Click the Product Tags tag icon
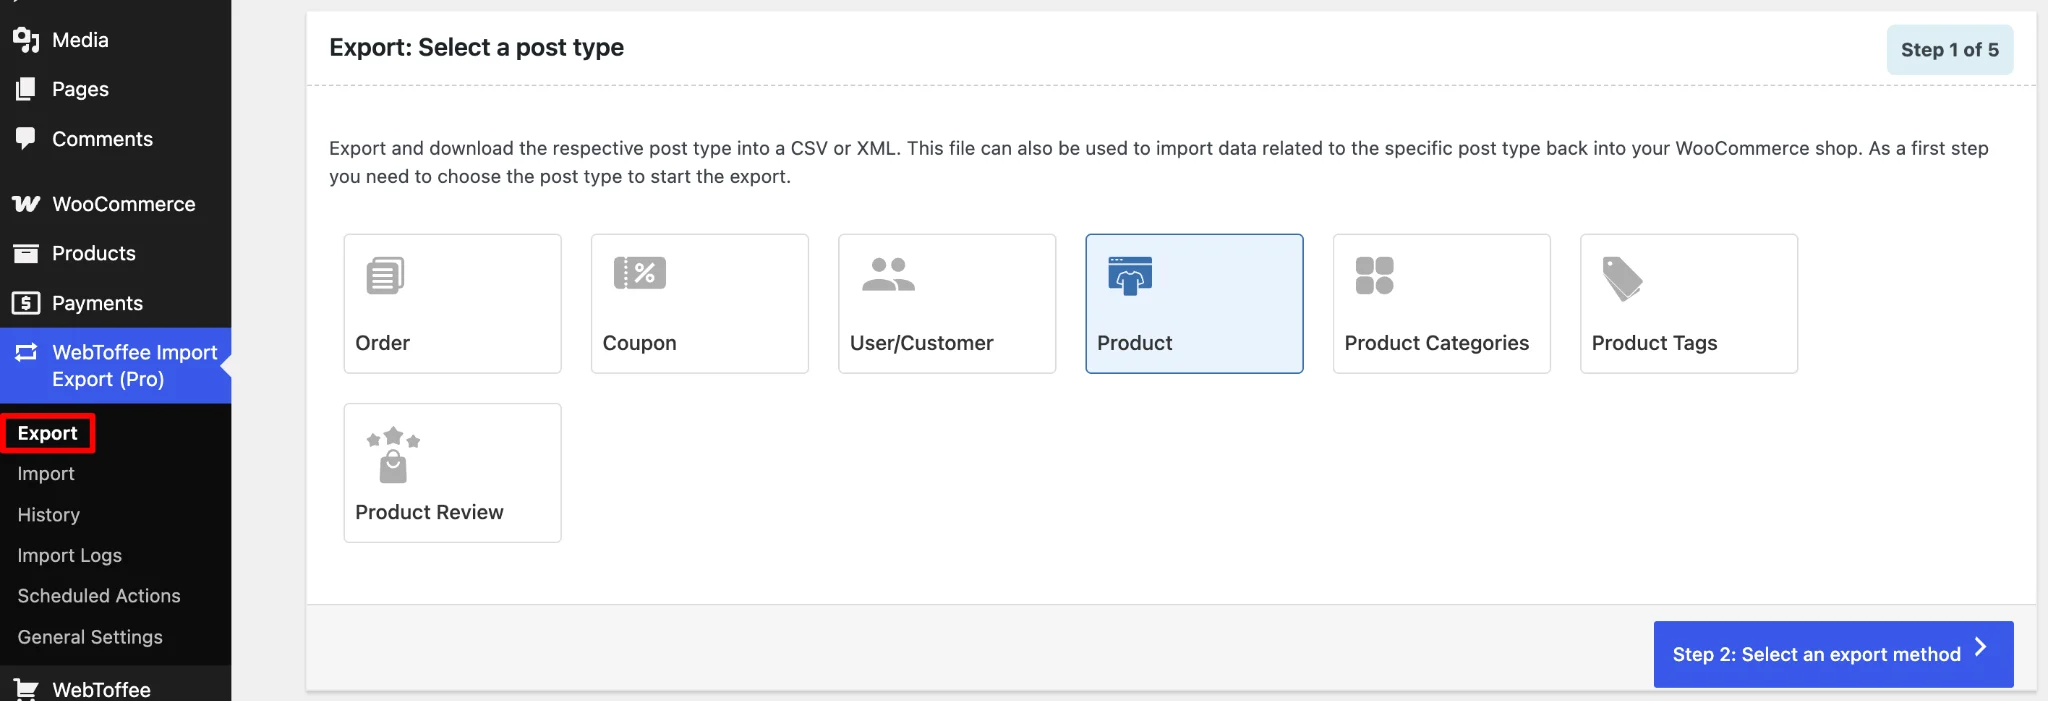The width and height of the screenshot is (2048, 701). [1622, 279]
